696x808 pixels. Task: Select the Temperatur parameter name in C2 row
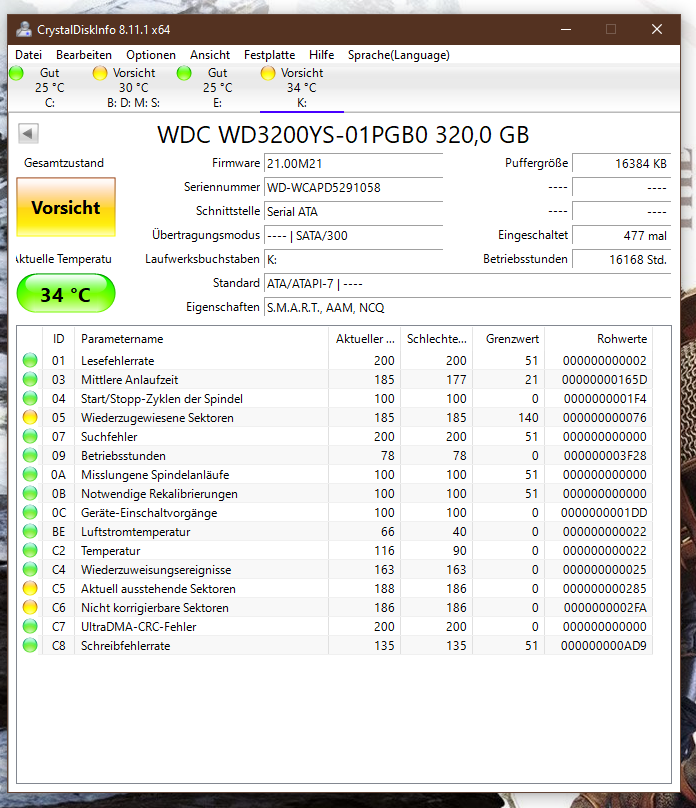(x=110, y=551)
